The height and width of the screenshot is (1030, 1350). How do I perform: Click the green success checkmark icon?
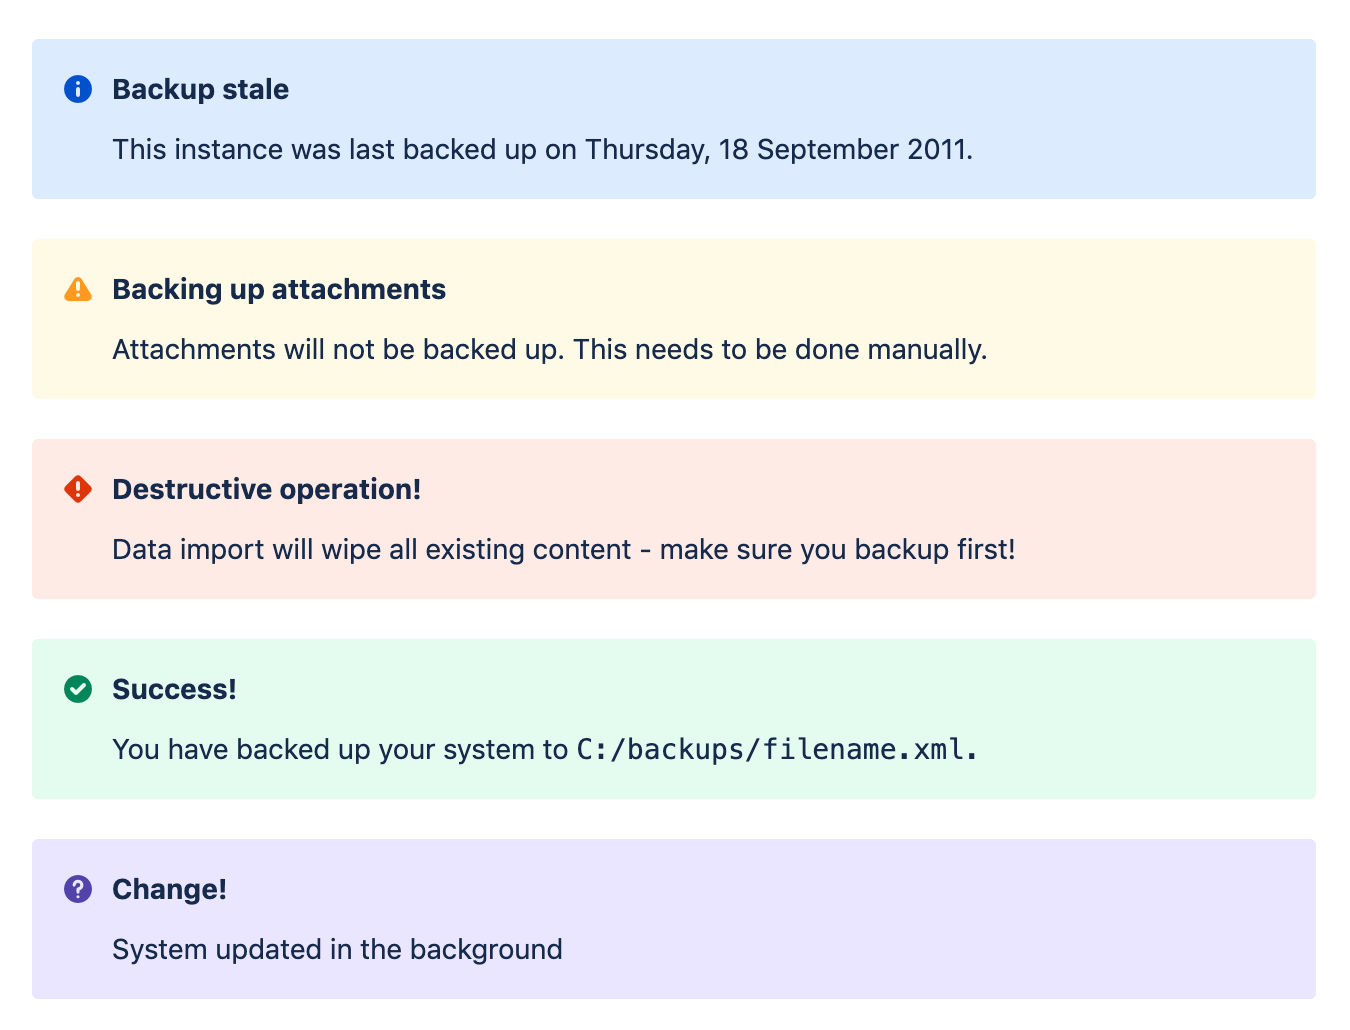coord(77,689)
